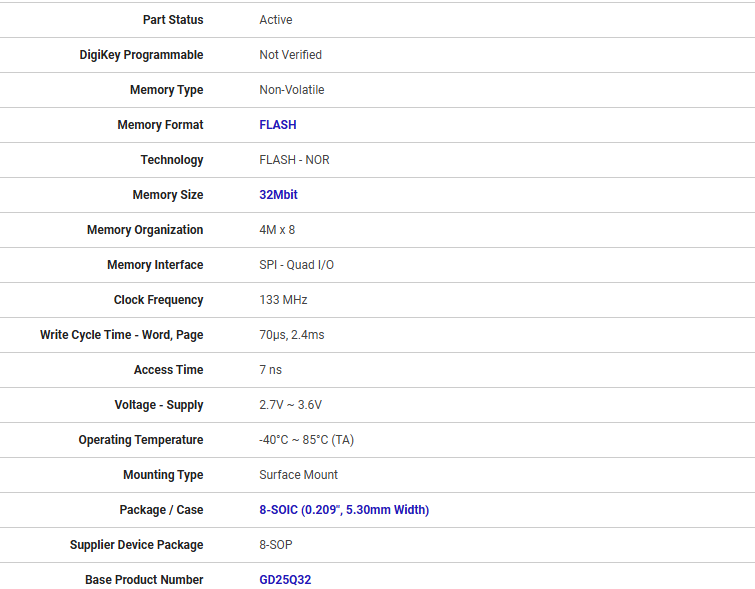Click the 133 MHz clock frequency value
The image size is (755, 589).
click(x=283, y=300)
